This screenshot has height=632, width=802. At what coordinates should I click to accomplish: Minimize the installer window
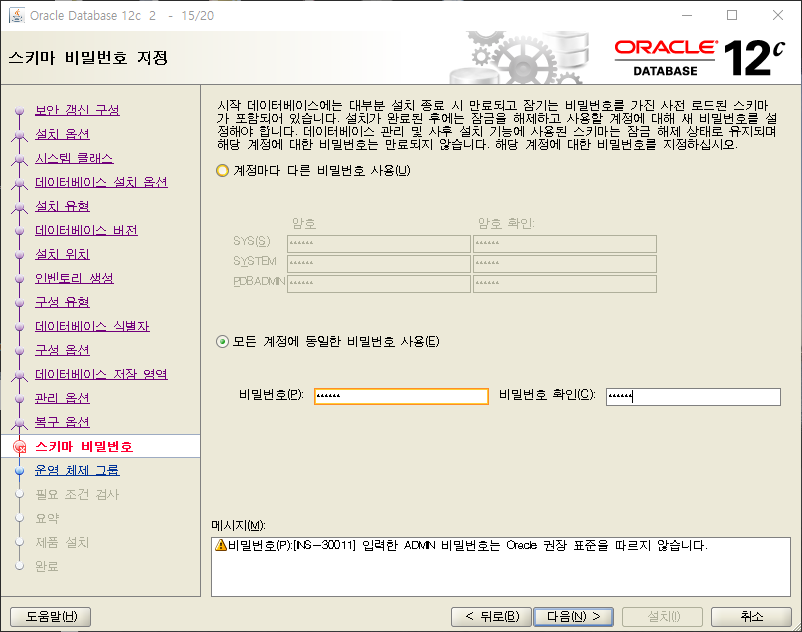click(687, 15)
